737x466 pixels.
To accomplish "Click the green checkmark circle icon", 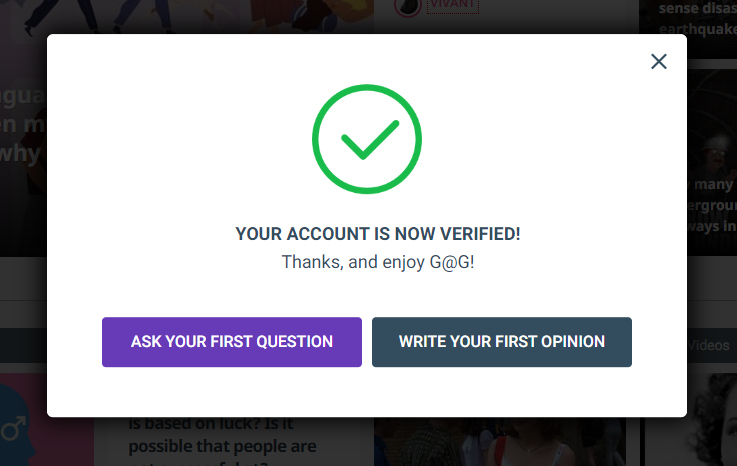I will click(x=367, y=139).
